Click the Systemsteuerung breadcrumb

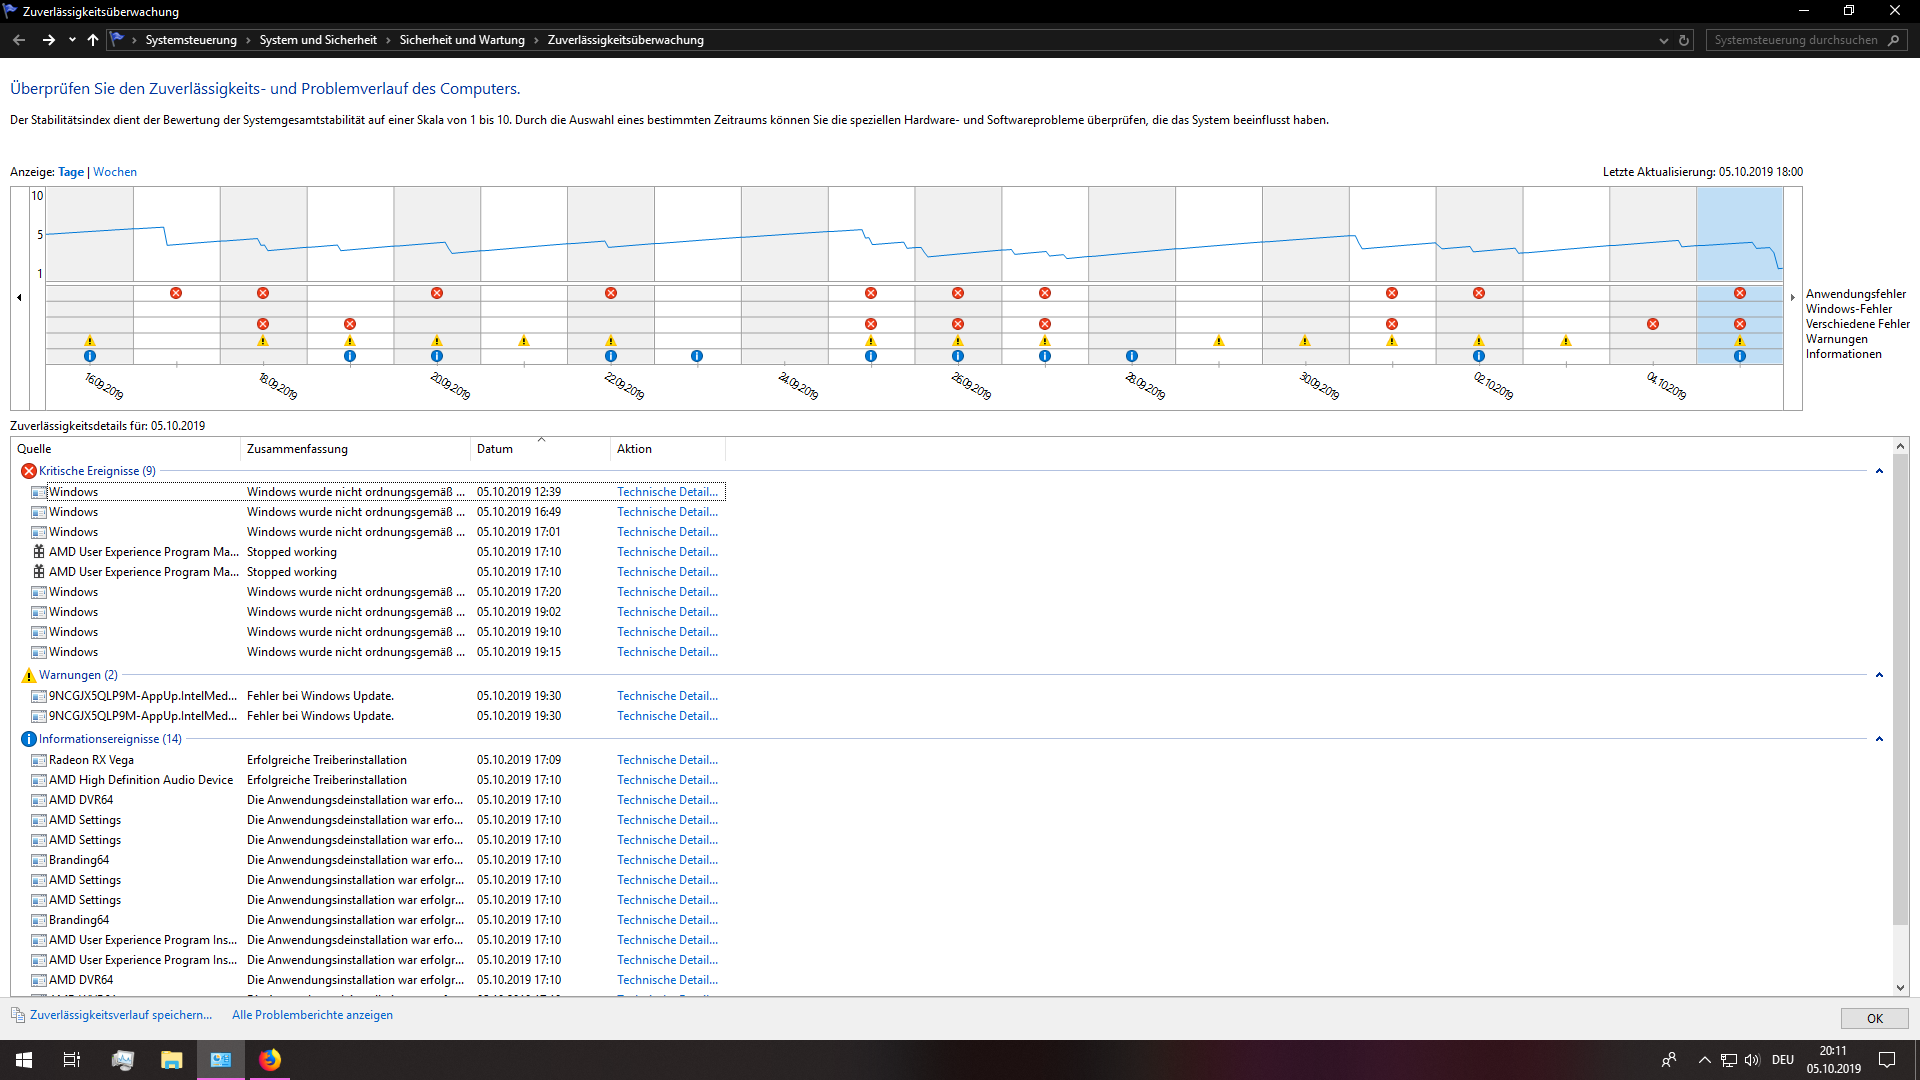point(191,40)
